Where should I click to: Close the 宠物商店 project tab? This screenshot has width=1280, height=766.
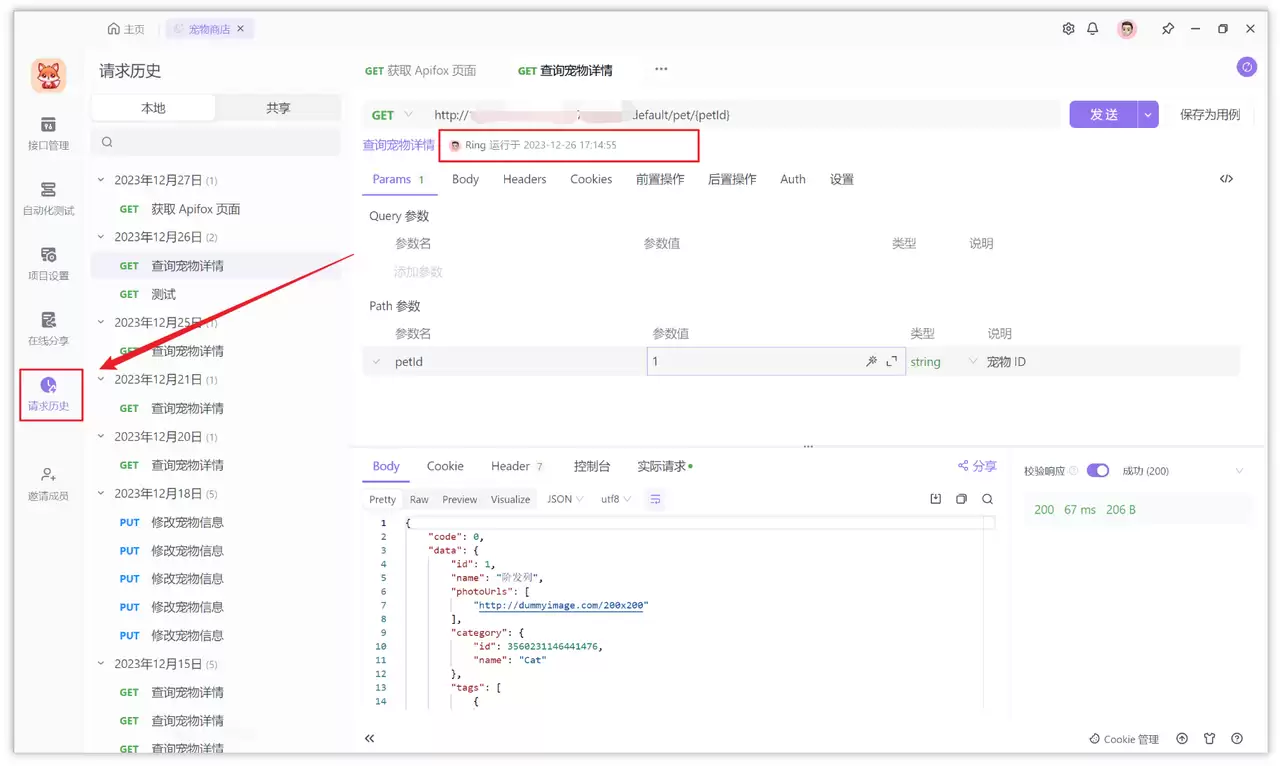coord(243,29)
